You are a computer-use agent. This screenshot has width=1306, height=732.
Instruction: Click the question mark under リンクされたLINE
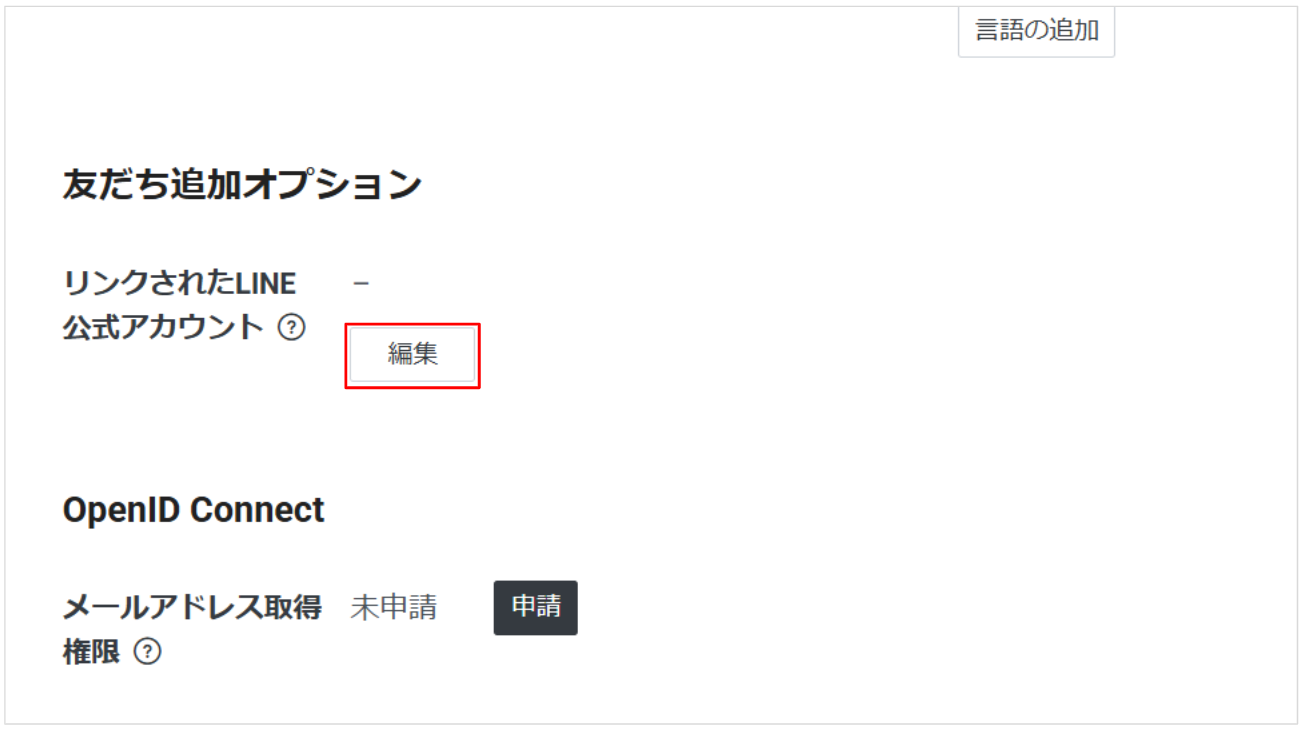(x=291, y=327)
